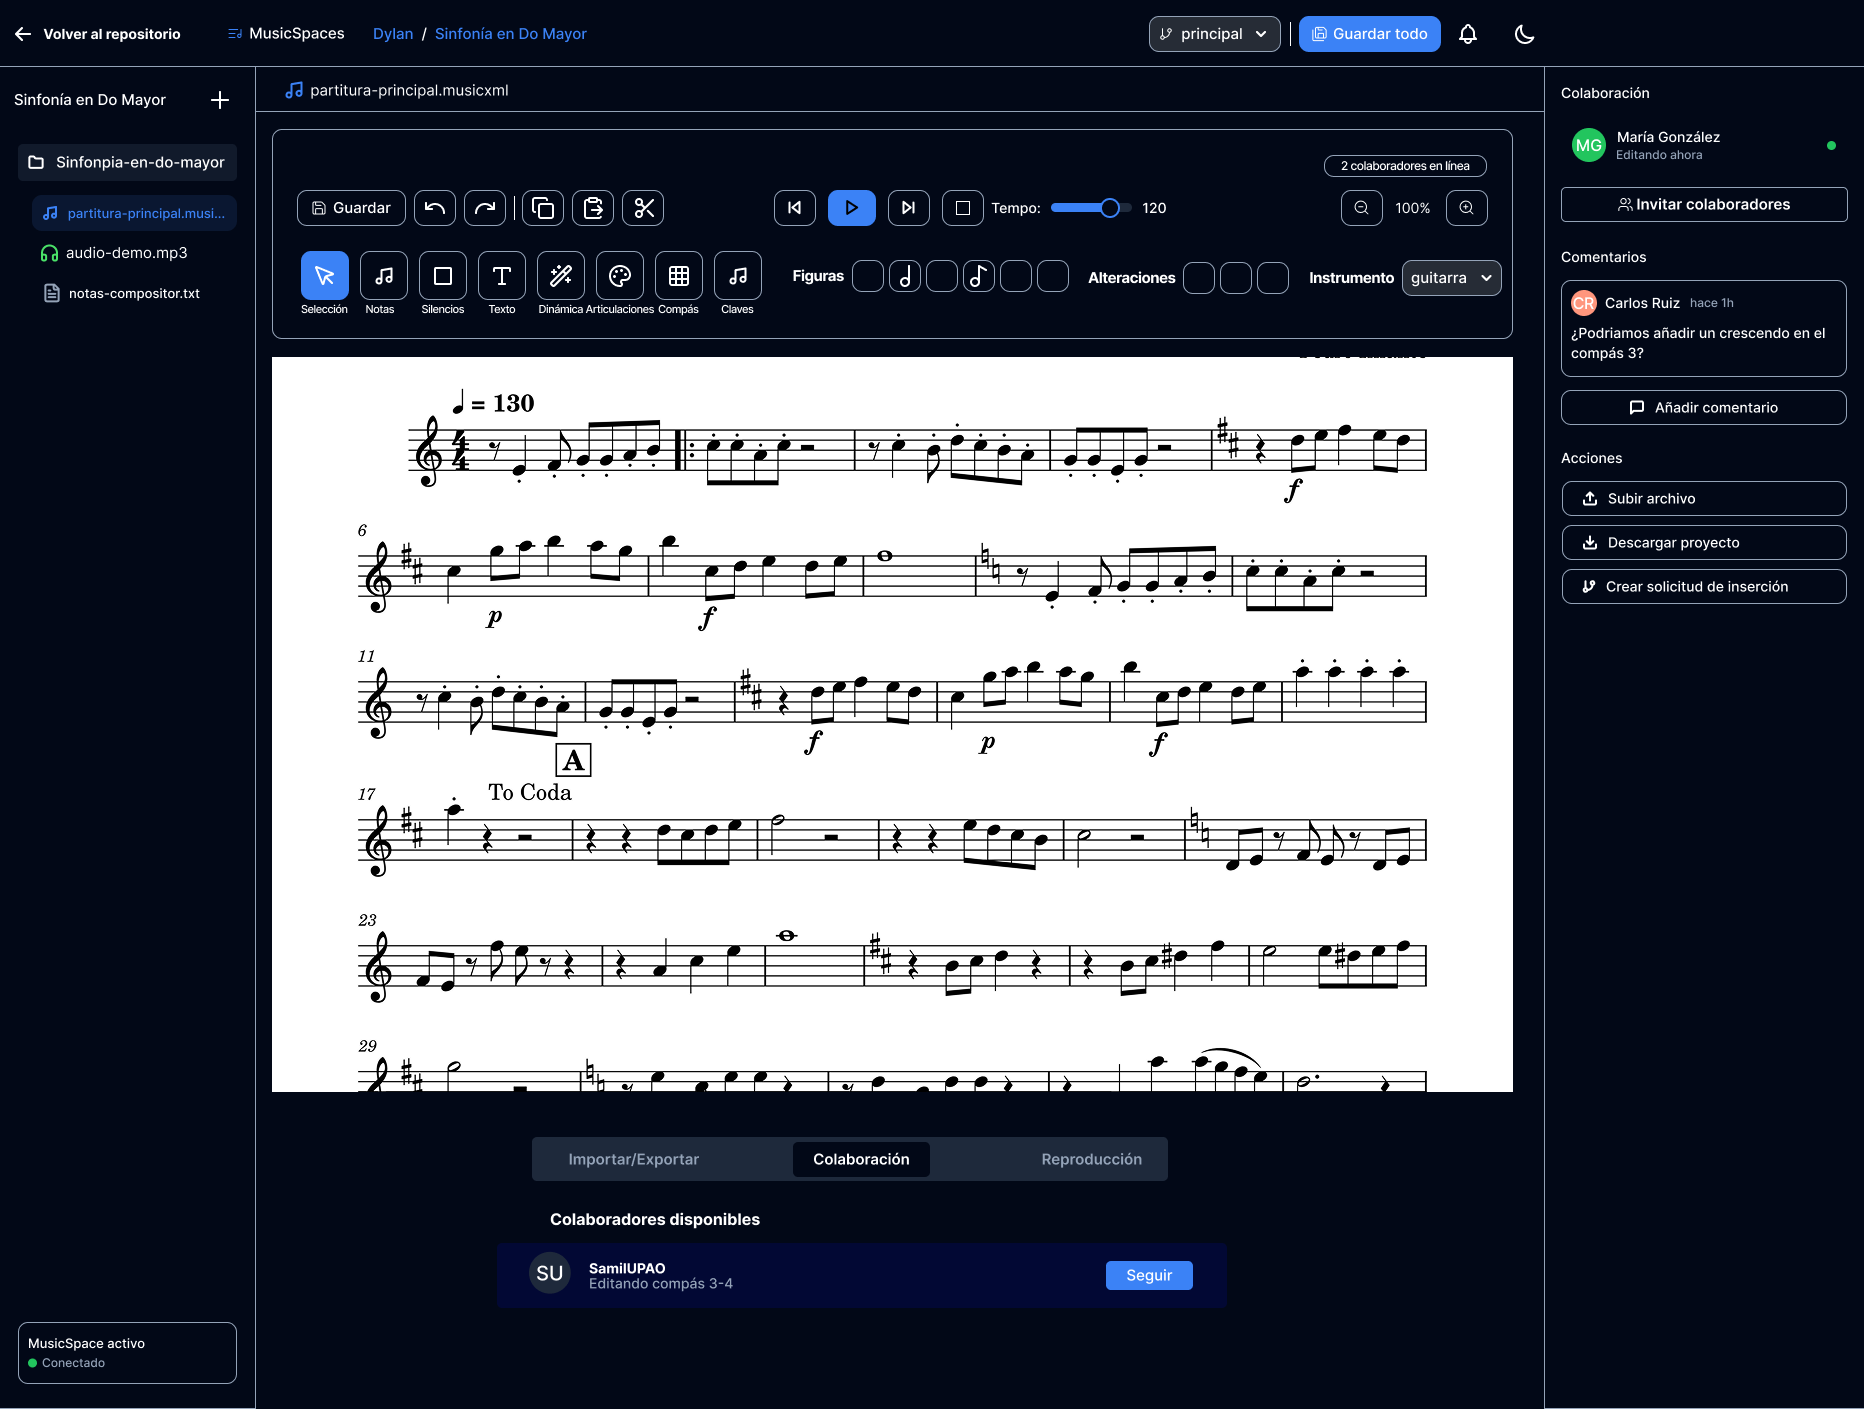Click the copy icon in score toolbar
The image size is (1864, 1409).
pos(543,208)
